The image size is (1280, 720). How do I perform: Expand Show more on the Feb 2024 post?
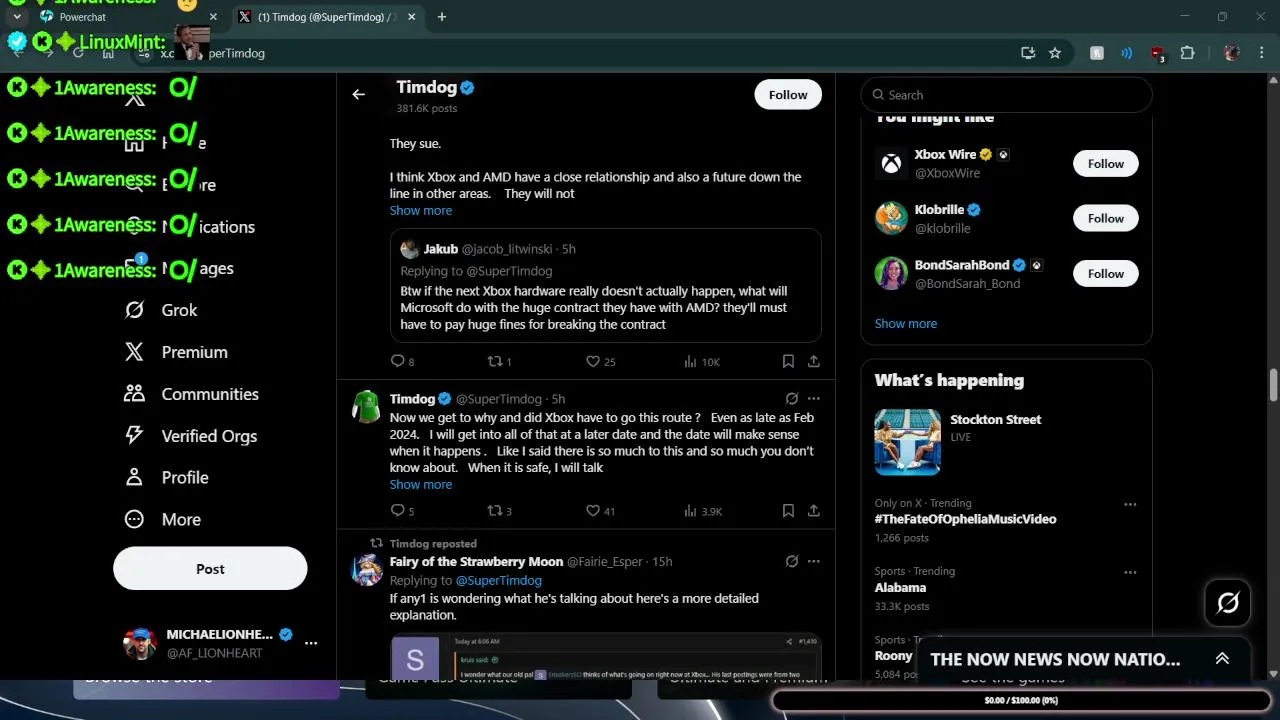click(x=420, y=484)
